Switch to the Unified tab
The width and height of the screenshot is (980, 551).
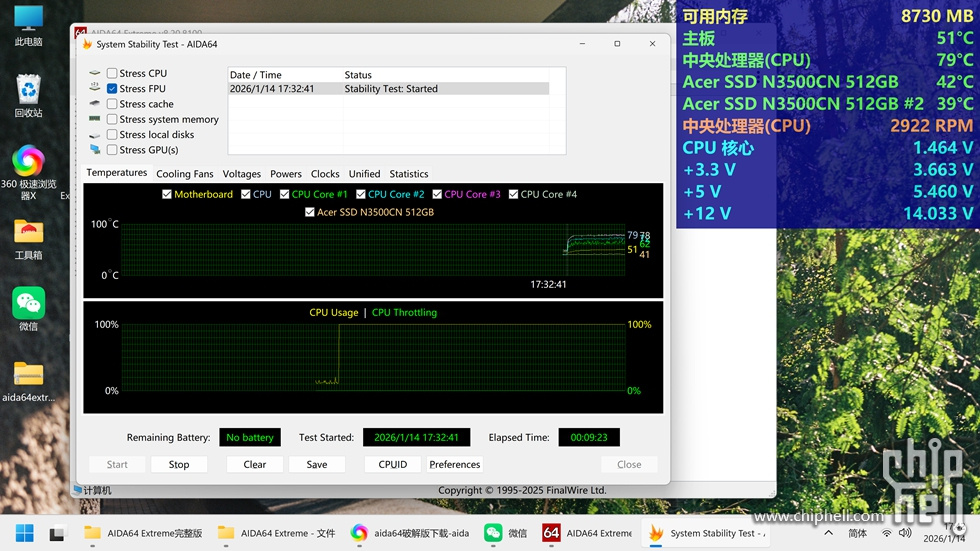(x=364, y=174)
